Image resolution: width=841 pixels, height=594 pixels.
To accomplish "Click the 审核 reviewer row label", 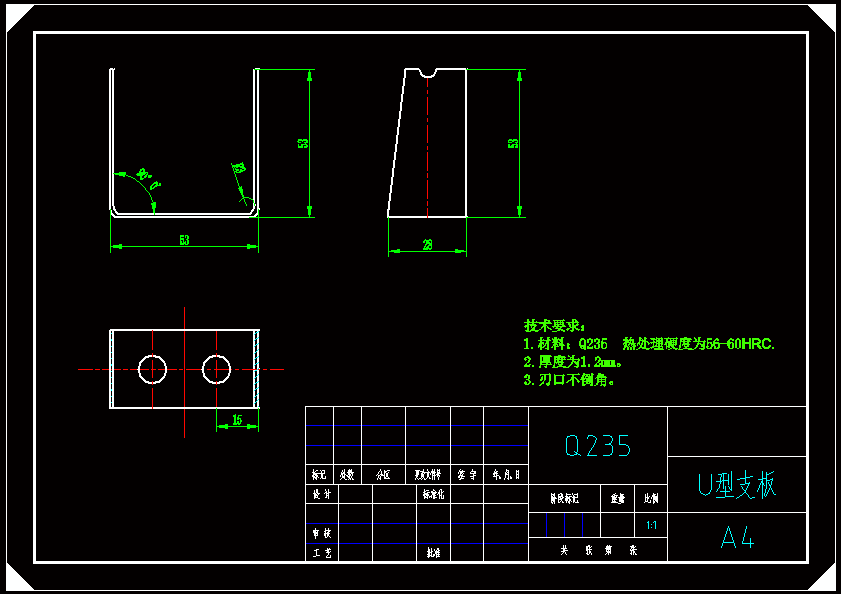I will click(x=322, y=531).
